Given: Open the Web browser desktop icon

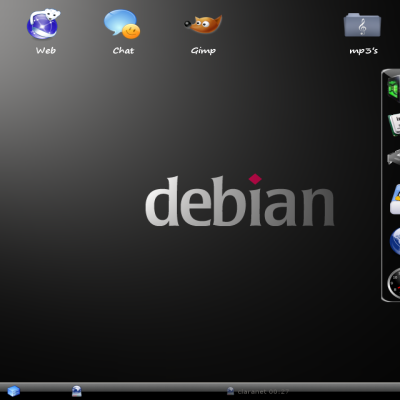Looking at the screenshot, I should pyautogui.click(x=44, y=24).
